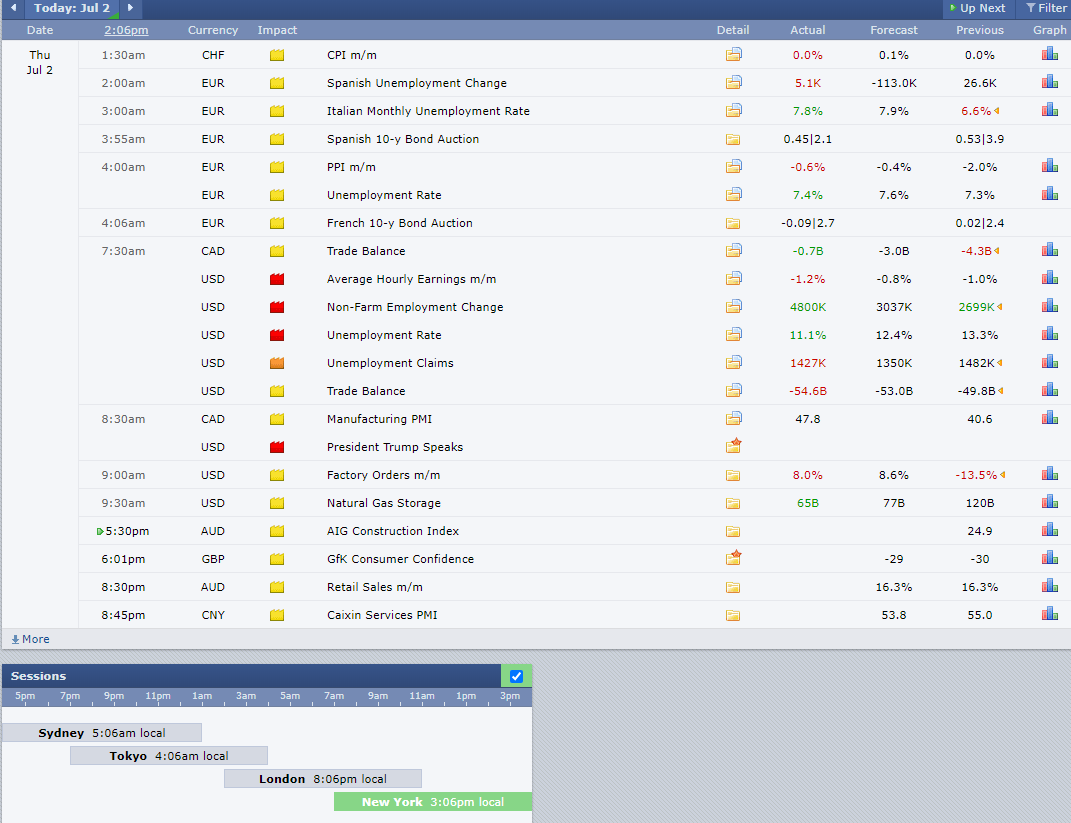Open USD Unemployment Rate event
This screenshot has height=823, width=1071.
[384, 335]
